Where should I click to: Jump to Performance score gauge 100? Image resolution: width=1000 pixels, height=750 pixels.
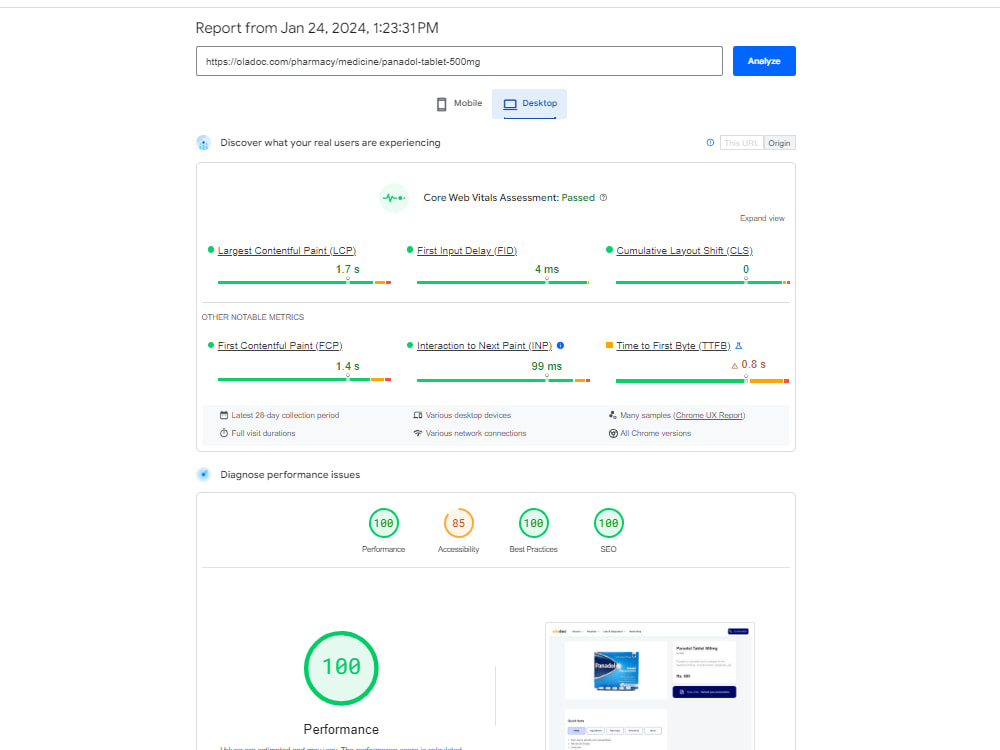(383, 523)
